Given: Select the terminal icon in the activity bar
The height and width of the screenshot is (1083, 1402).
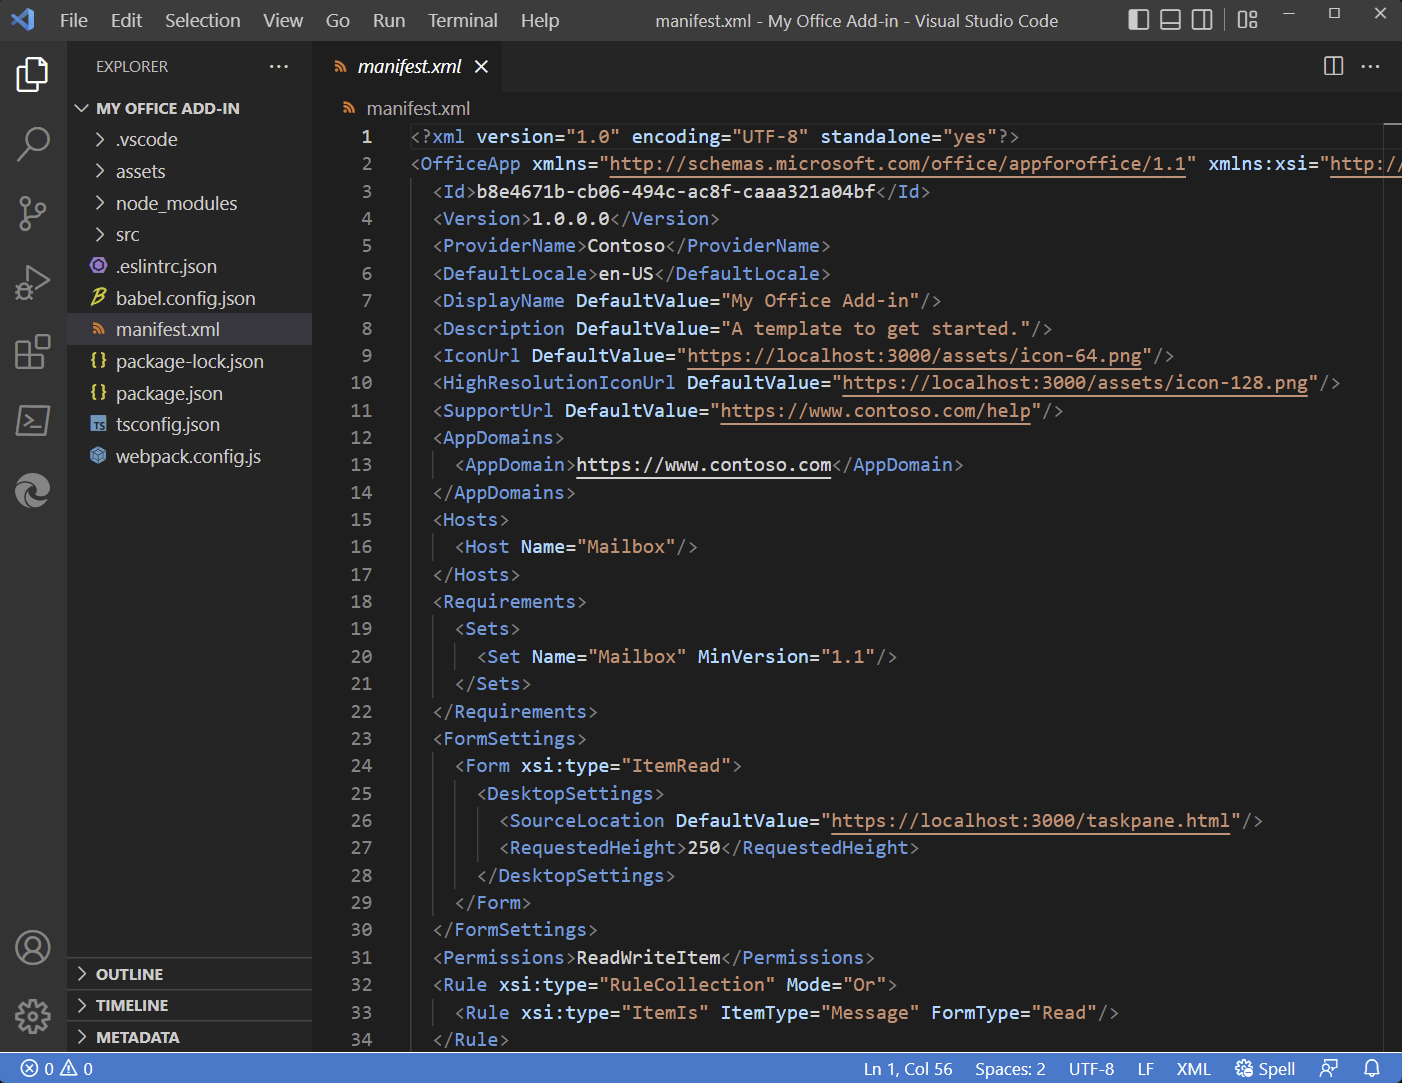Looking at the screenshot, I should tap(33, 421).
